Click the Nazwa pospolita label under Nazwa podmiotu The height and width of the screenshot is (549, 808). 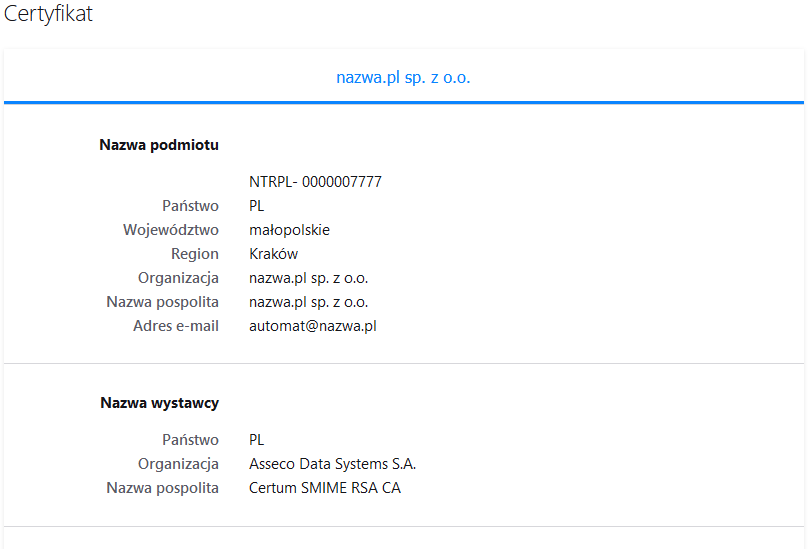tap(162, 302)
